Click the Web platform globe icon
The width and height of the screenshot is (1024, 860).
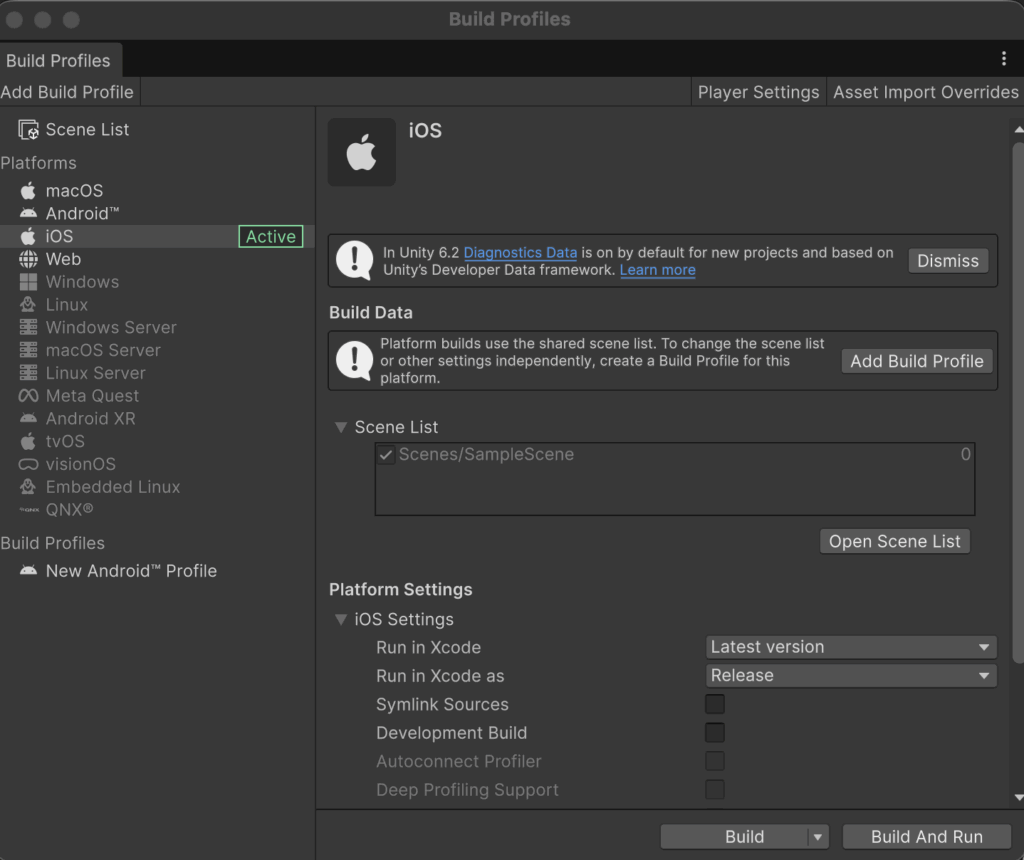[28, 259]
